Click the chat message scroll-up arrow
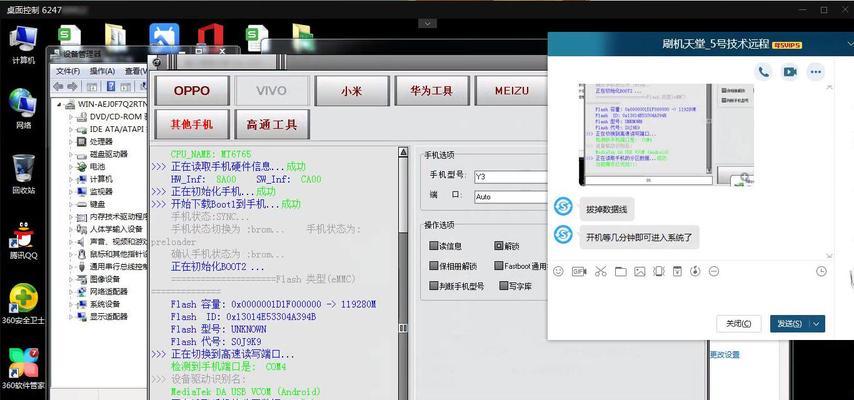This screenshot has height=400, width=854. pos(829,87)
